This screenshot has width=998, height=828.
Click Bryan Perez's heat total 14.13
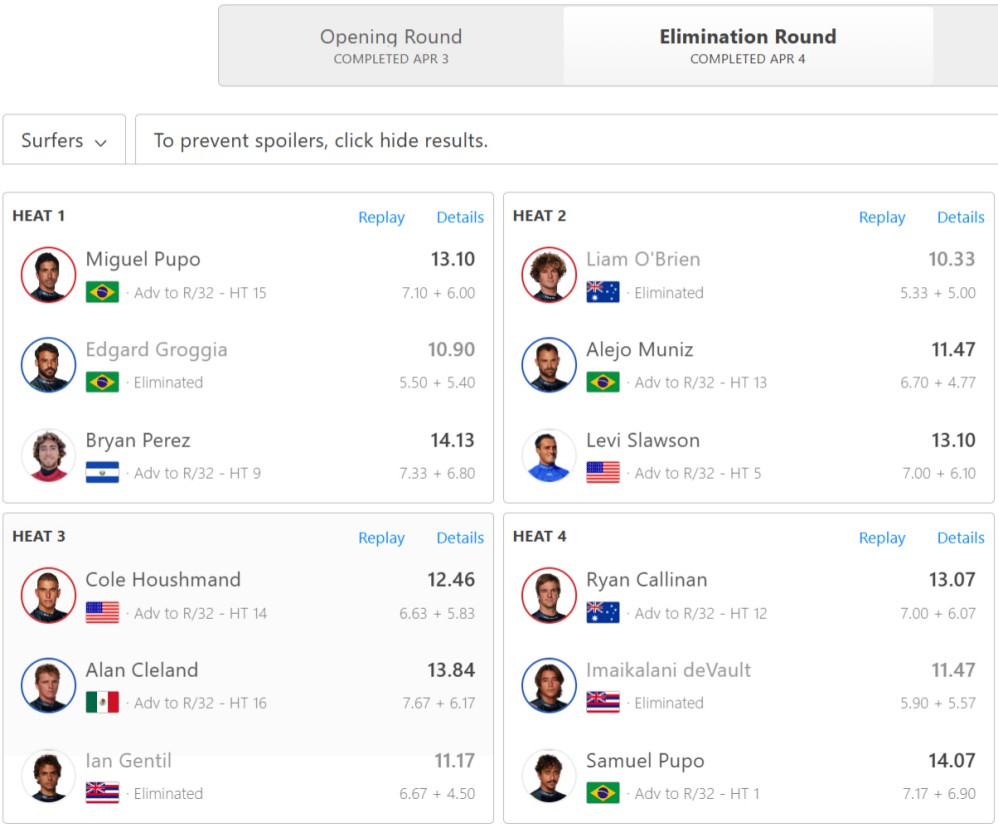(452, 440)
